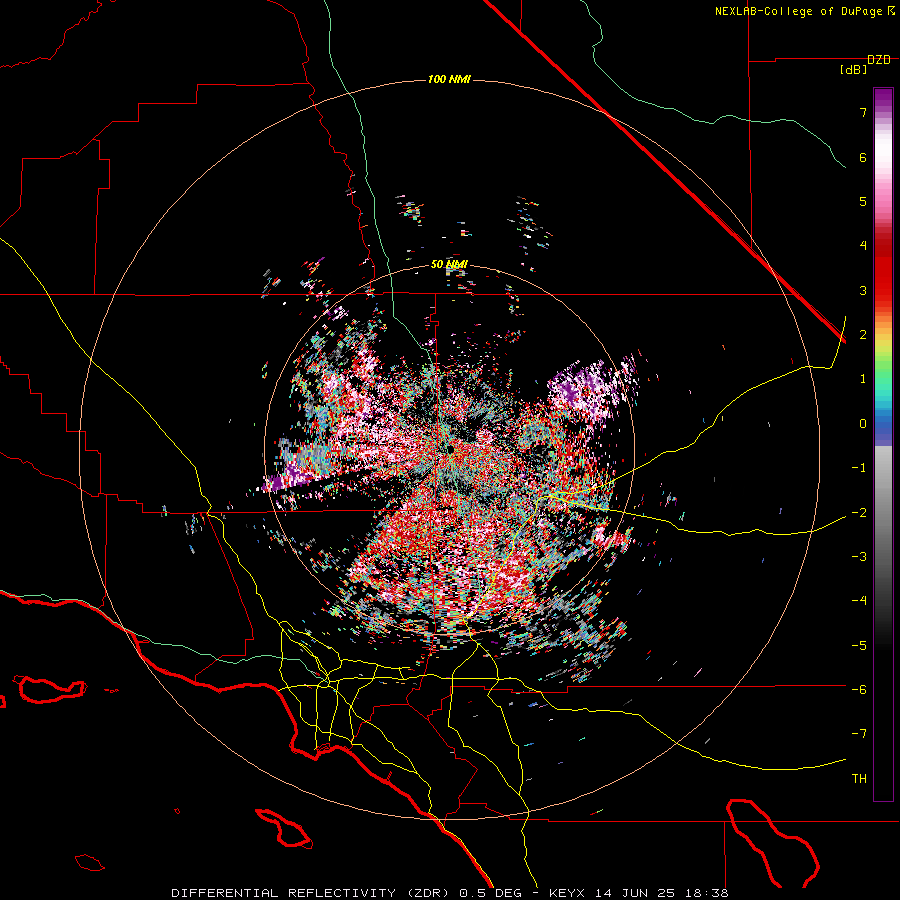
Task: Click the -3 scale value
Action: point(859,557)
